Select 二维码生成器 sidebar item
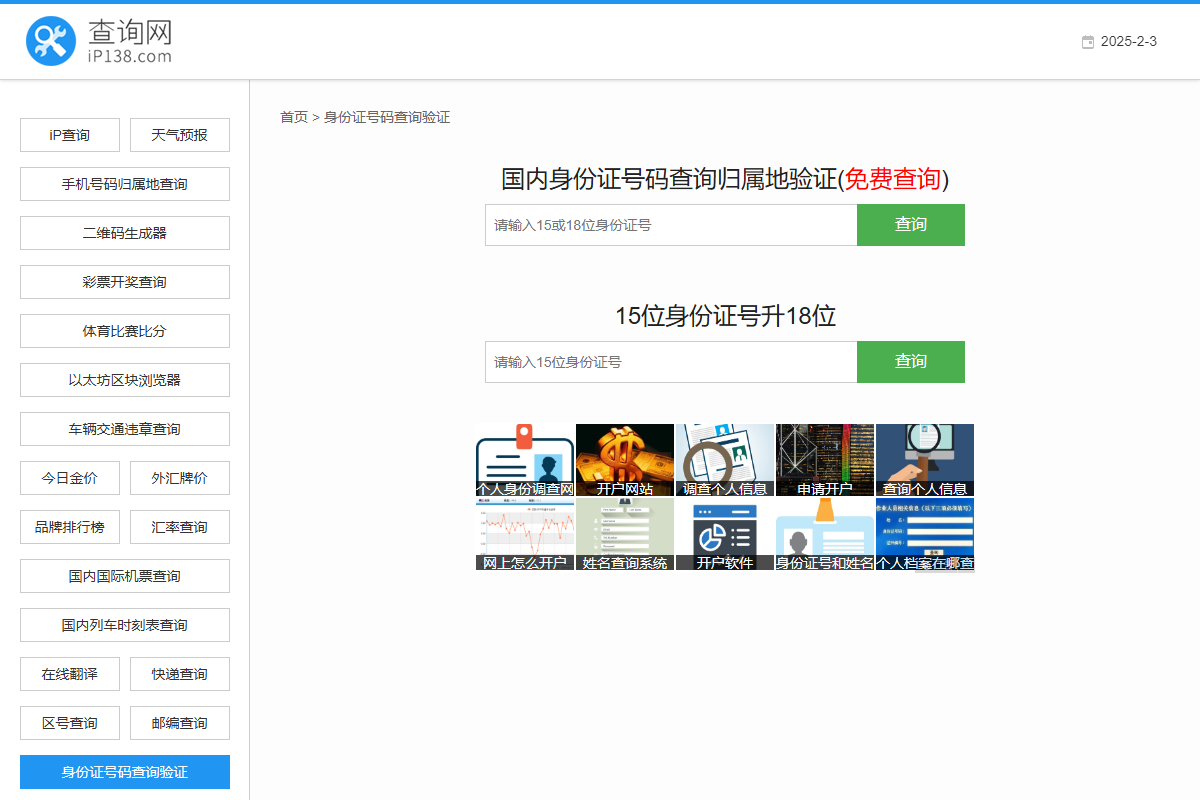Screen dimensions: 1200x800 [125, 233]
